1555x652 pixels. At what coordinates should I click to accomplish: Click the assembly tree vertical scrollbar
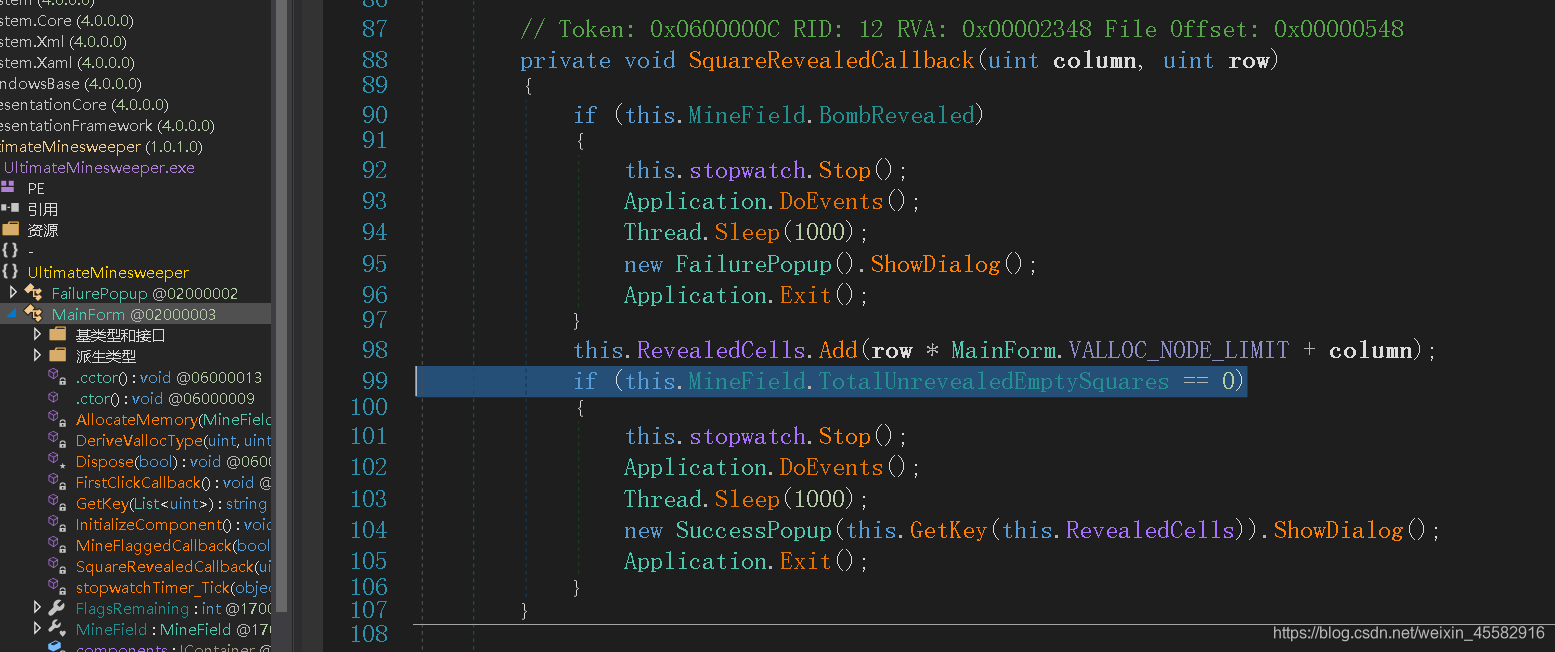(282, 305)
